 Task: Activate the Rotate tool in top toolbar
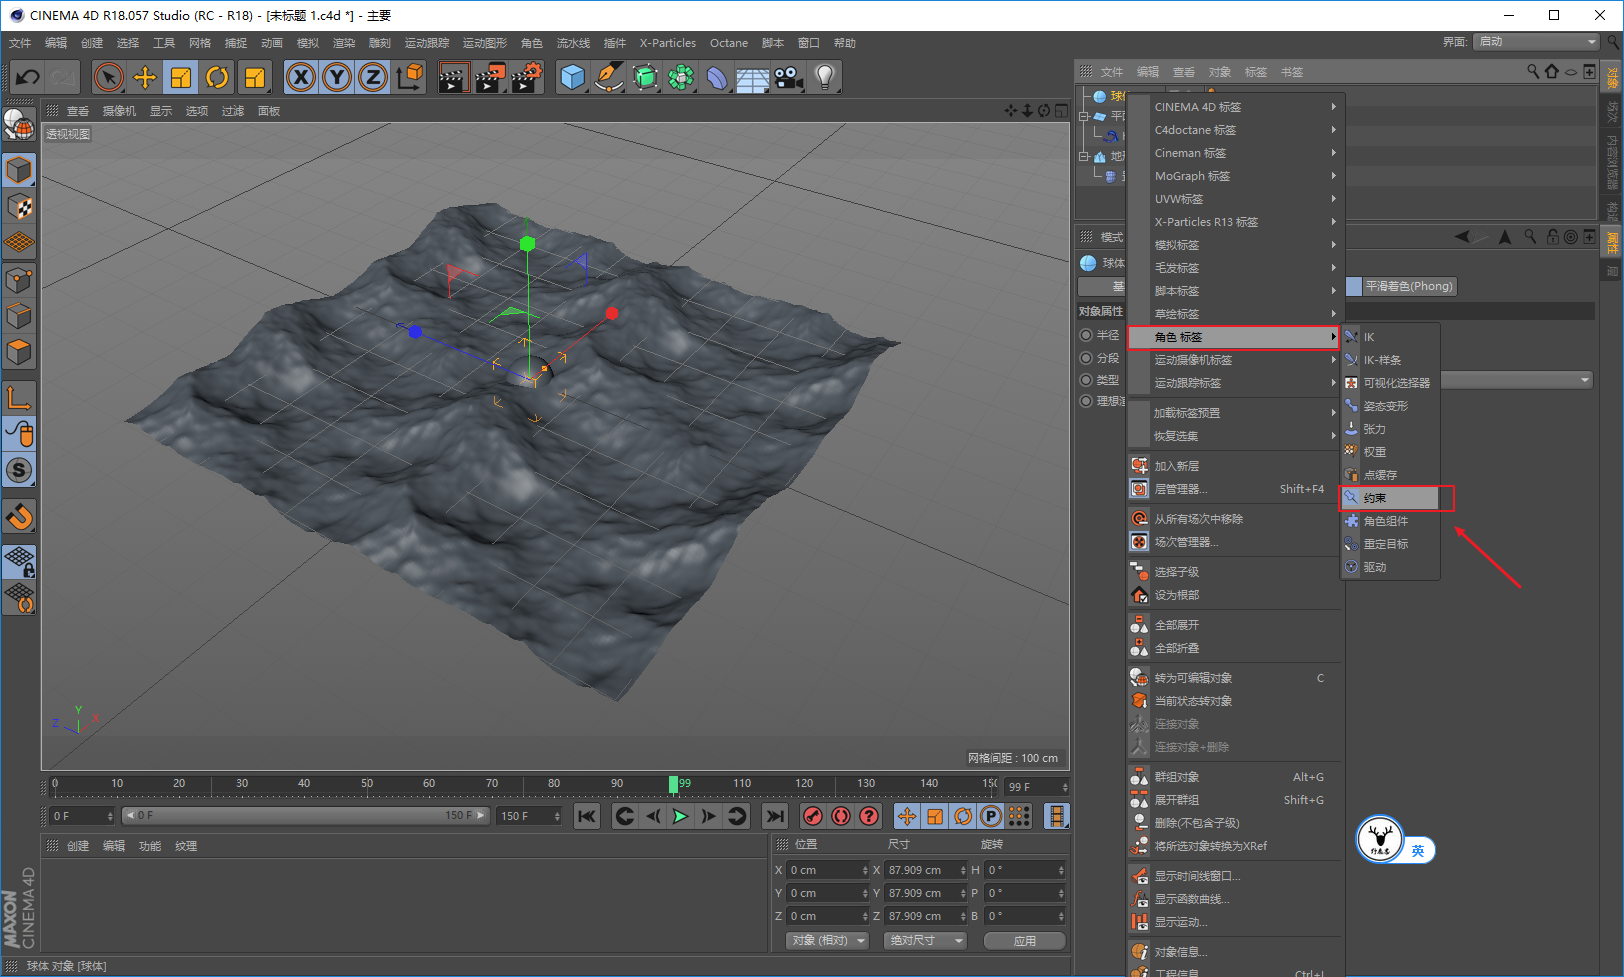(217, 77)
